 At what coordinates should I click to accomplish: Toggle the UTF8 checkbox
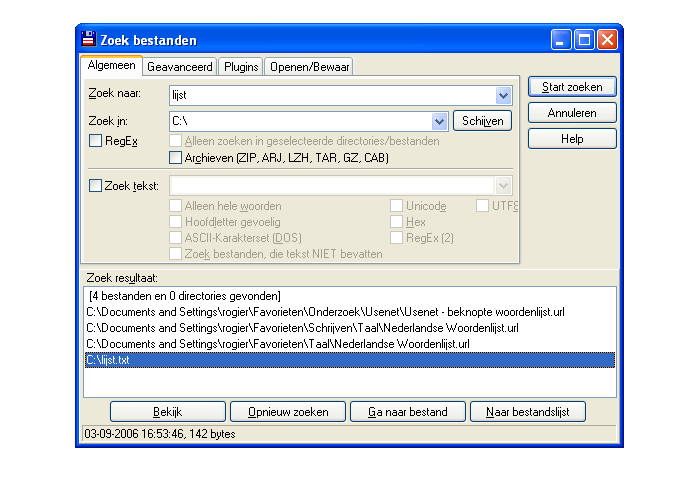pyautogui.click(x=482, y=206)
